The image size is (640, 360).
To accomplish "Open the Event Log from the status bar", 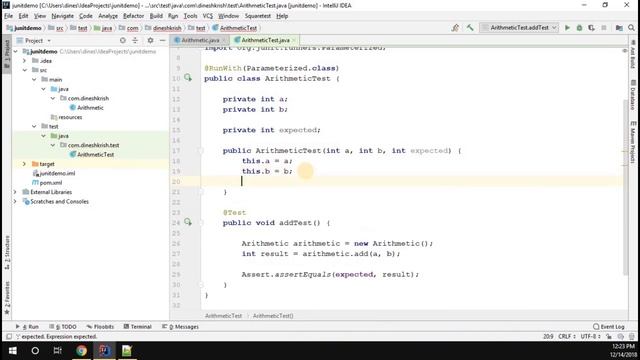I will [609, 327].
